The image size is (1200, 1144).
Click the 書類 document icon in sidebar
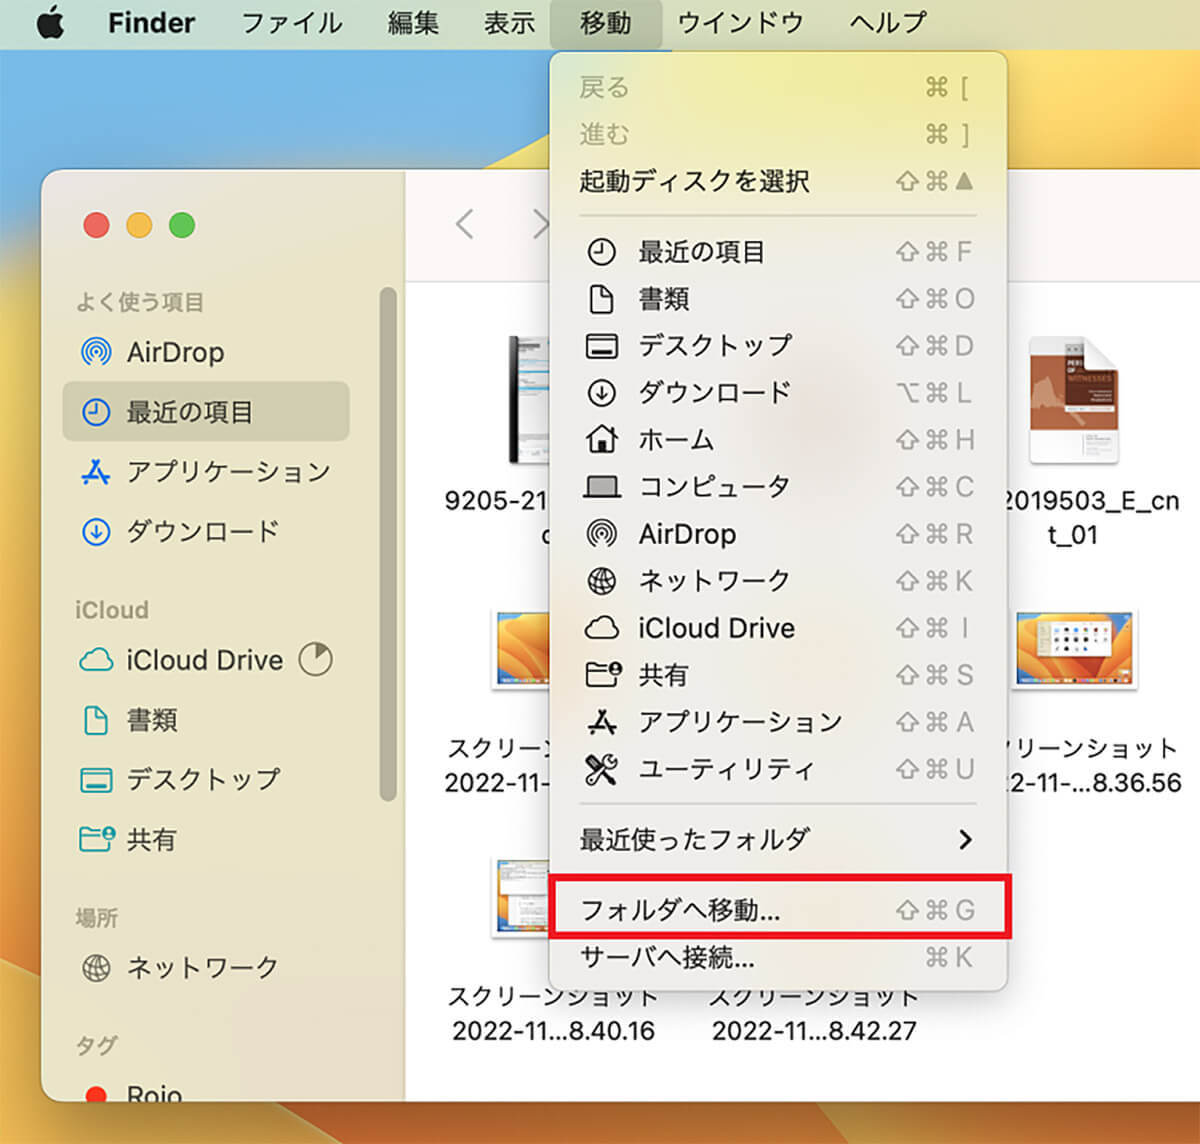(x=96, y=720)
